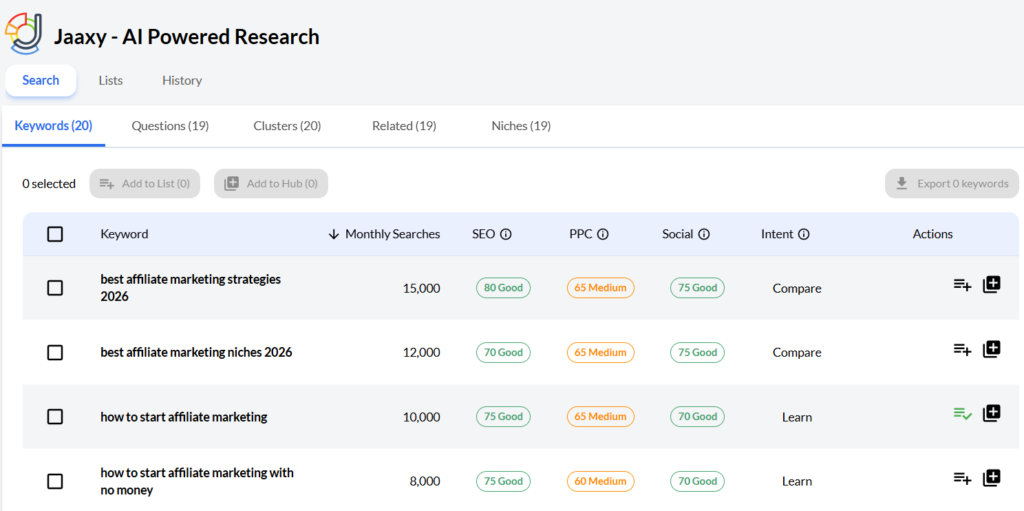Viewport: 1024px width, 511px height.
Task: Add 'best affiliate marketing niches 2026' to hub
Action: 991,350
